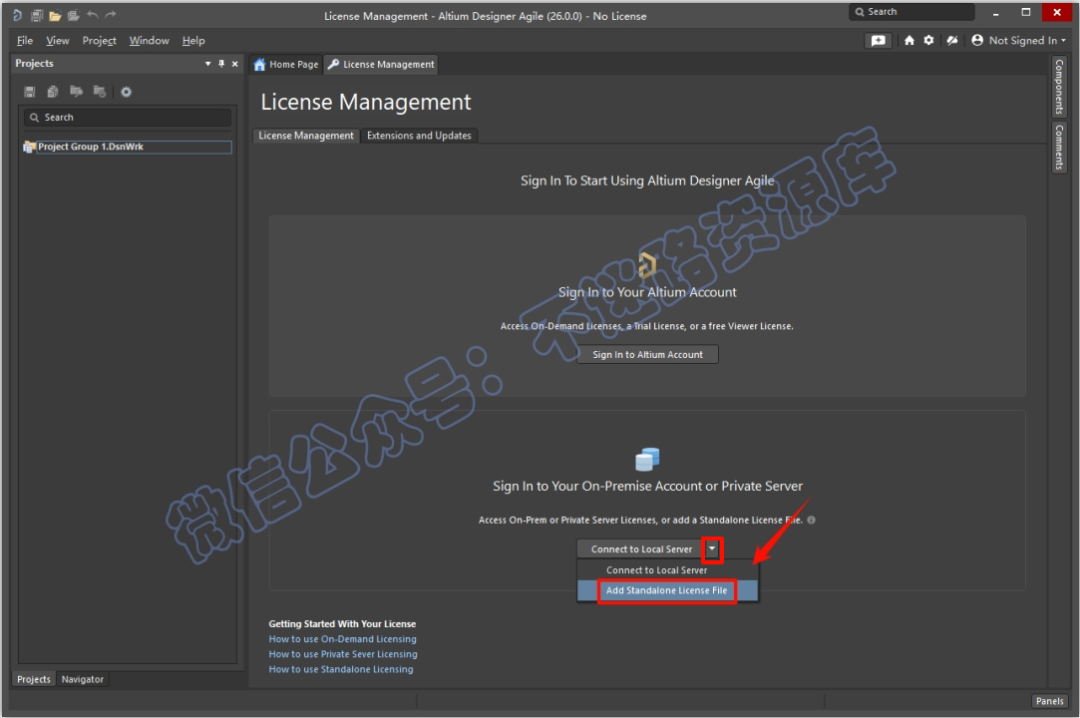
Task: Click the fourth Projects toolbar folder icon
Action: pos(99,92)
